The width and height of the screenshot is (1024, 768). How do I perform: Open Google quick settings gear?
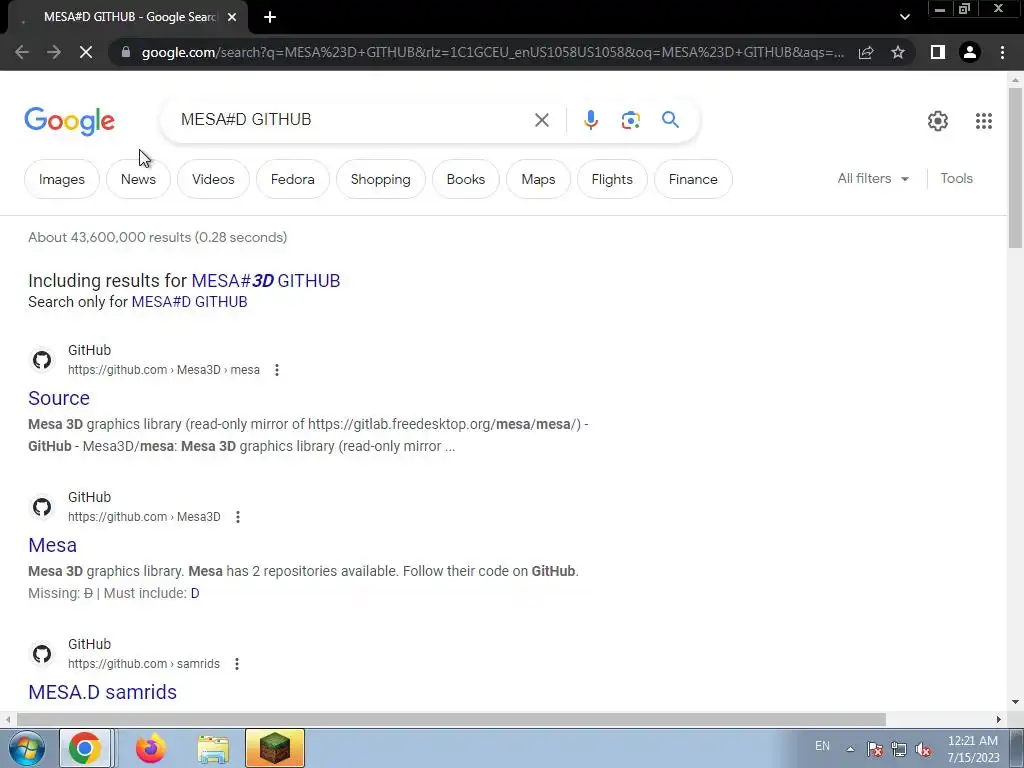(938, 121)
